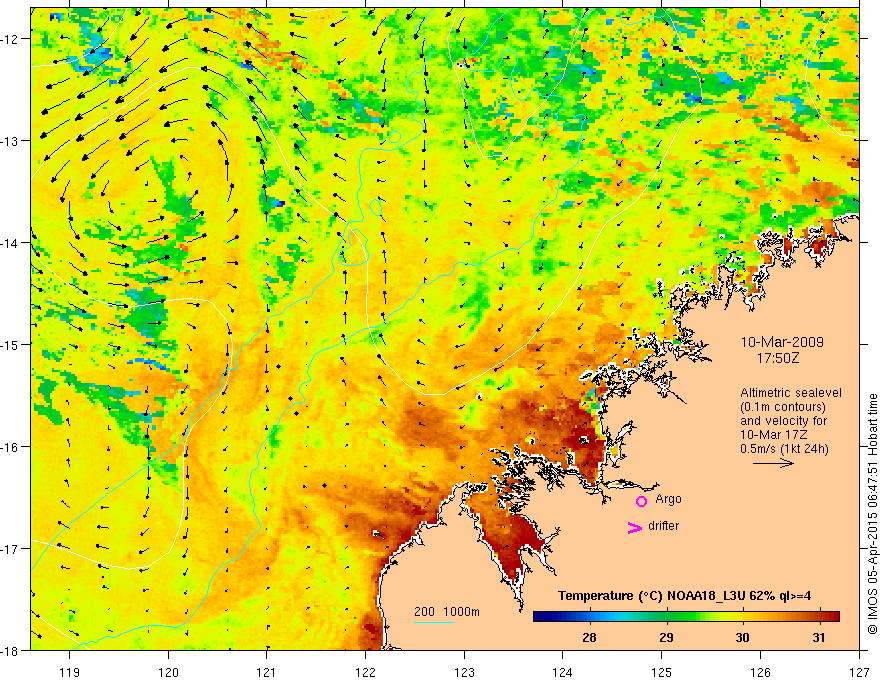Click the longitude axis label '126'

pos(760,672)
